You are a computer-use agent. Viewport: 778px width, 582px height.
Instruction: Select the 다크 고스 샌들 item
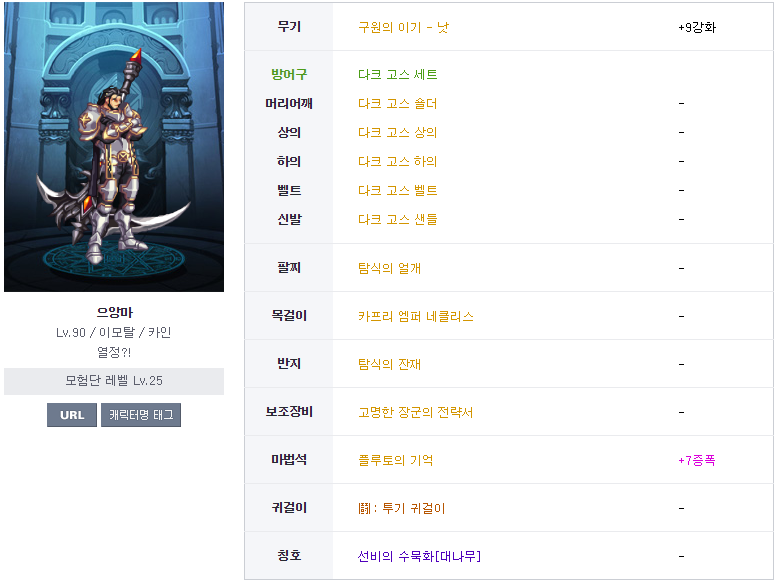[397, 219]
